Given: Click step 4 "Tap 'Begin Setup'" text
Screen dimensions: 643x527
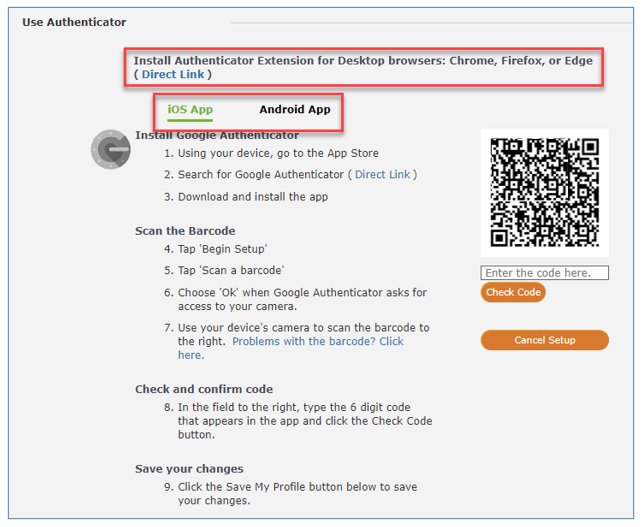Looking at the screenshot, I should coord(223,249).
